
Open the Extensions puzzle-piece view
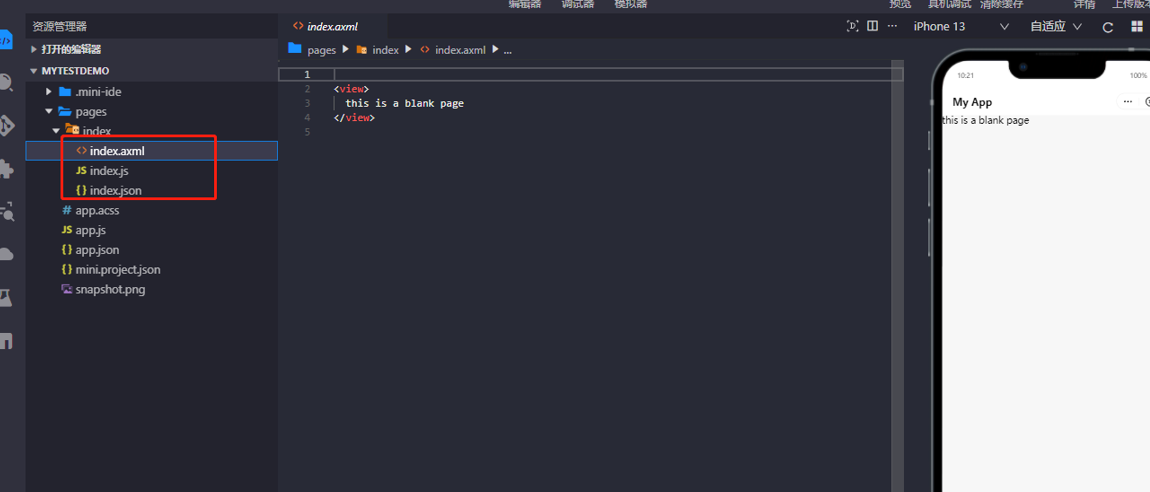coord(6,169)
